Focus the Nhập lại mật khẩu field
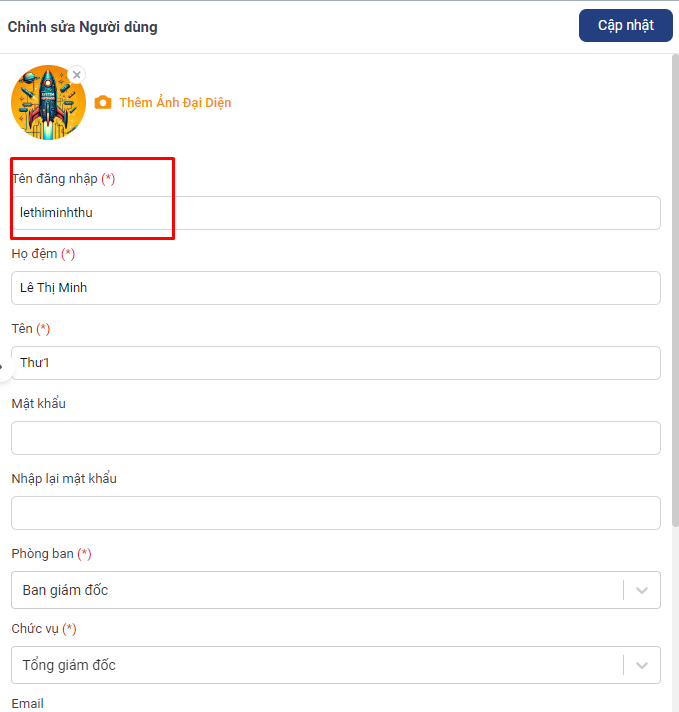 [x=335, y=513]
